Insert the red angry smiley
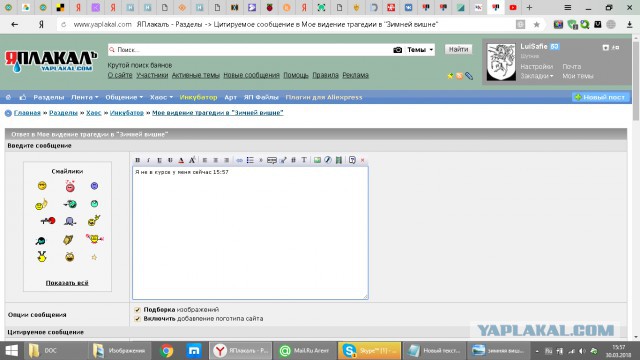Image resolution: width=640 pixels, height=360 pixels. pos(70,186)
